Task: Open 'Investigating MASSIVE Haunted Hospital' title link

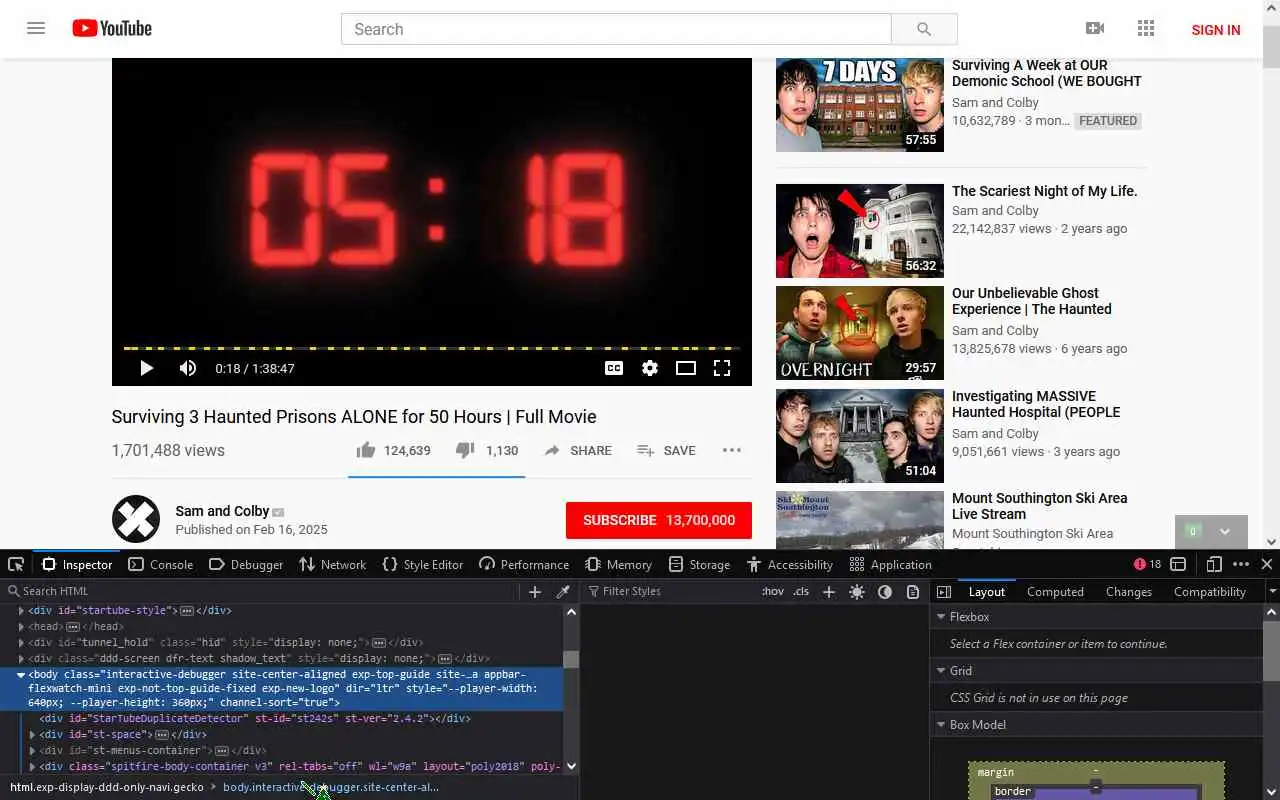Action: click(1036, 404)
